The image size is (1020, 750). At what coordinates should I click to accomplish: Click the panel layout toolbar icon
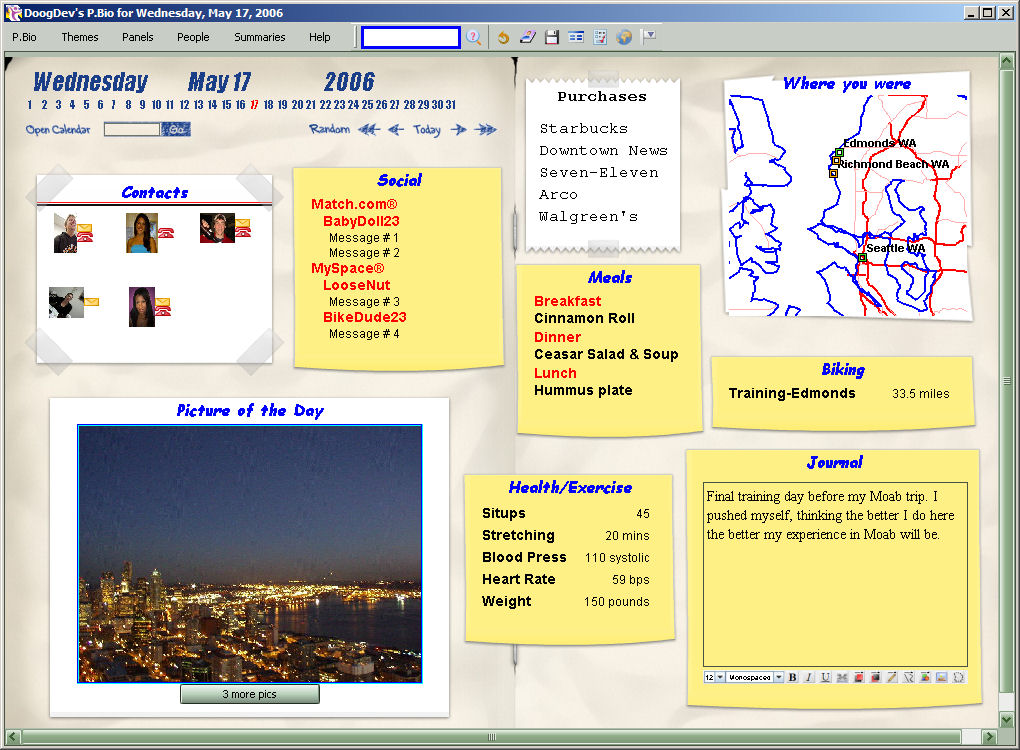576,37
